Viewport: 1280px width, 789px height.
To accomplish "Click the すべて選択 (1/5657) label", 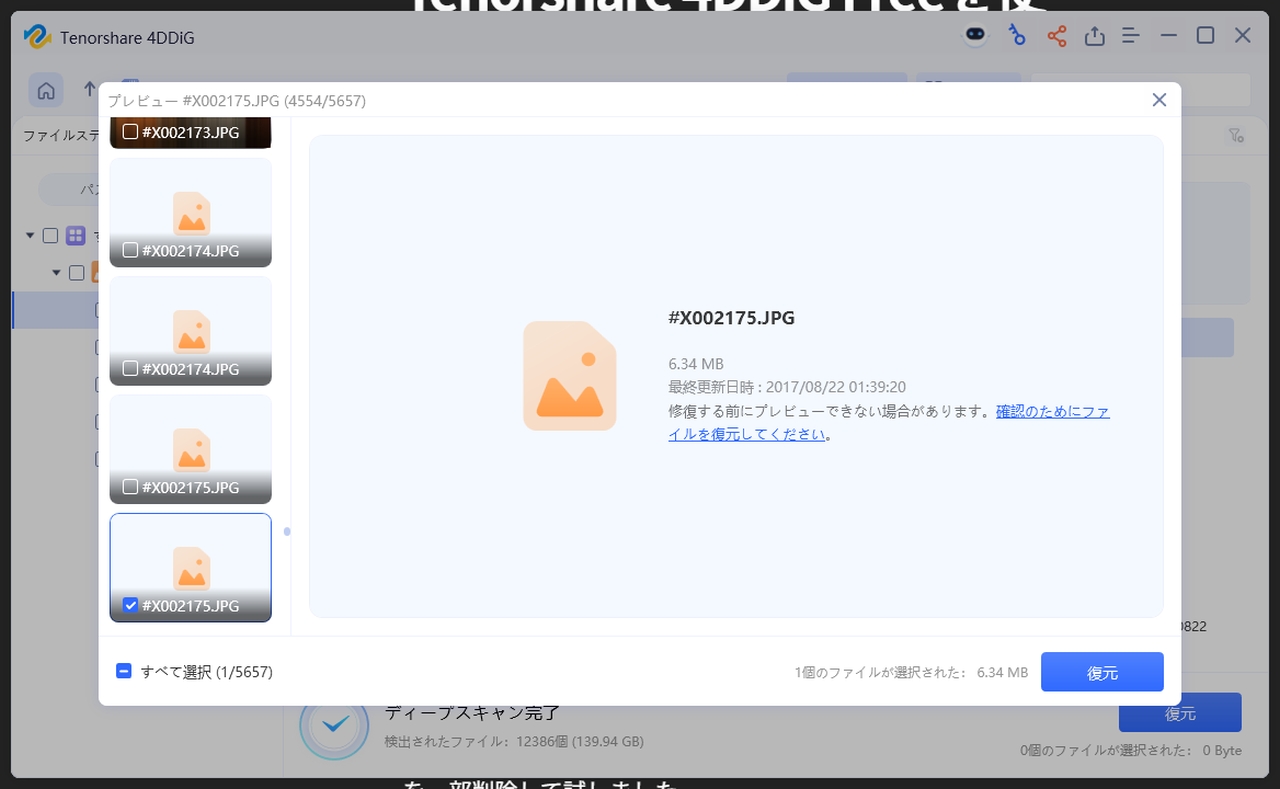I will click(x=206, y=672).
